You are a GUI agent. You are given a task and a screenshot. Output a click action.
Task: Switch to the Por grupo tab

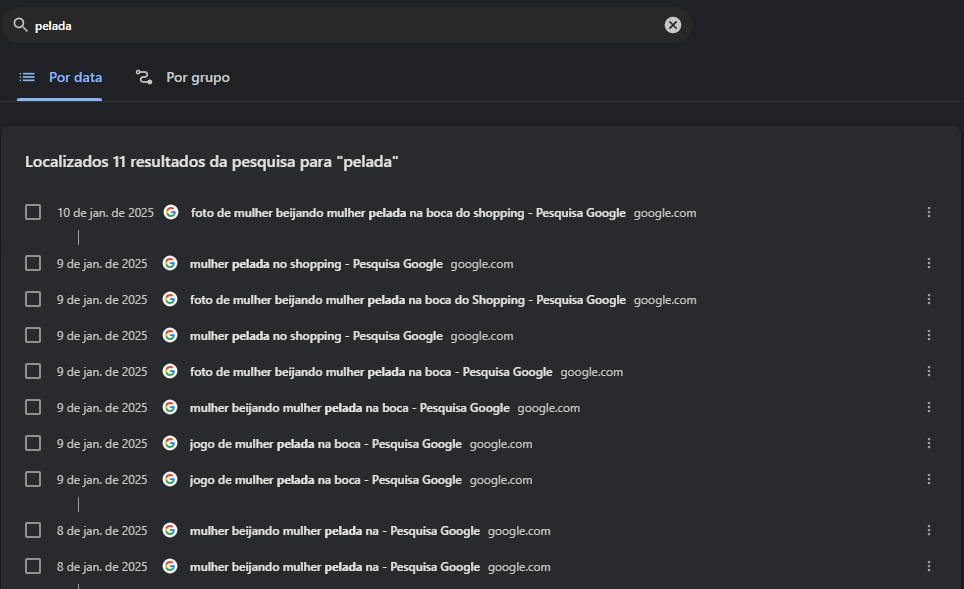click(182, 77)
